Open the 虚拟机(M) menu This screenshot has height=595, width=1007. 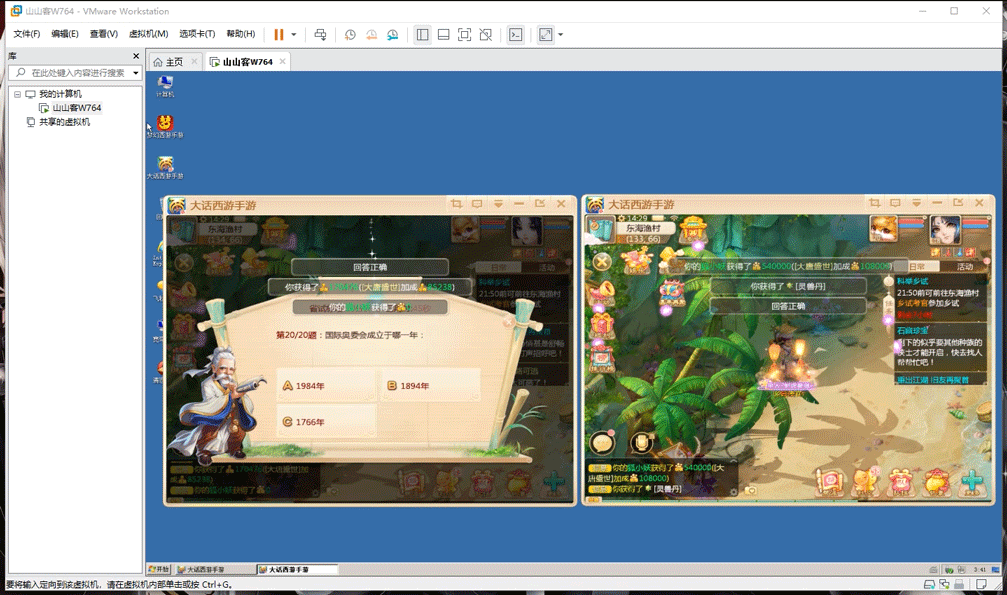(x=148, y=34)
